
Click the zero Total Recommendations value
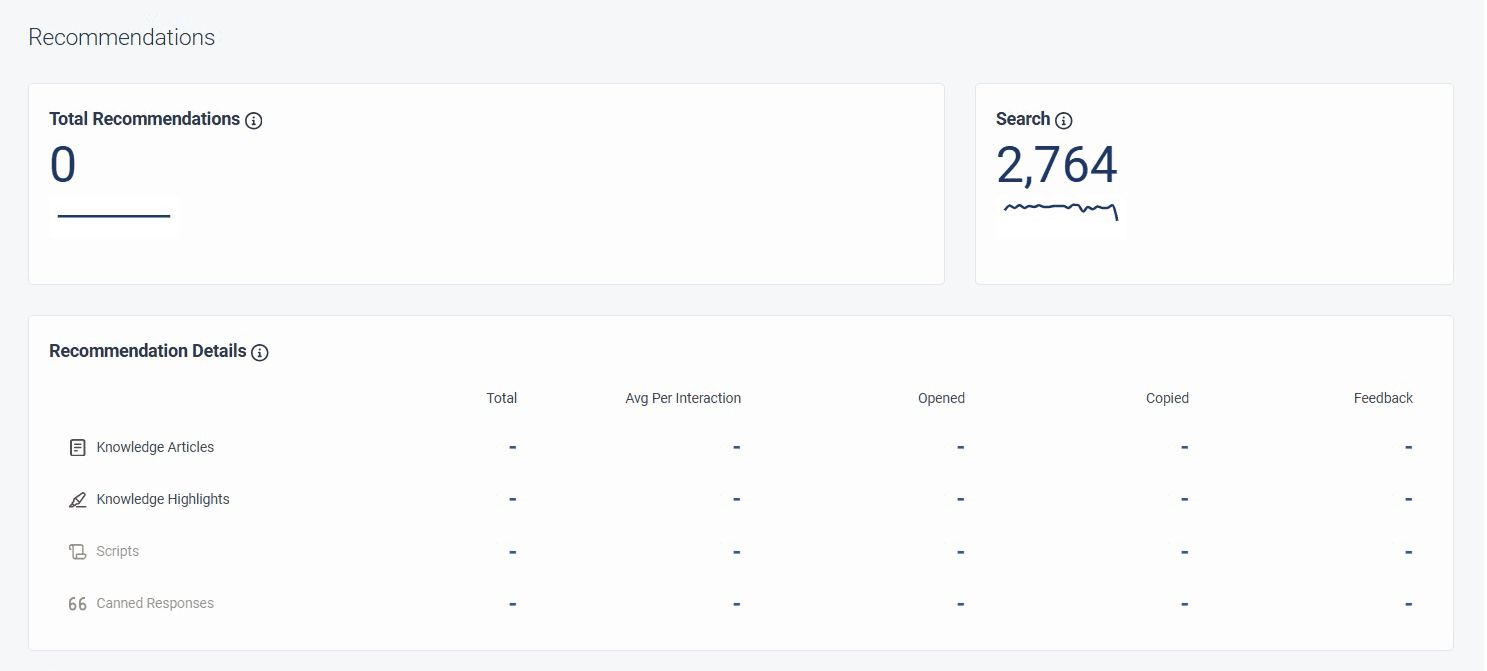(62, 165)
